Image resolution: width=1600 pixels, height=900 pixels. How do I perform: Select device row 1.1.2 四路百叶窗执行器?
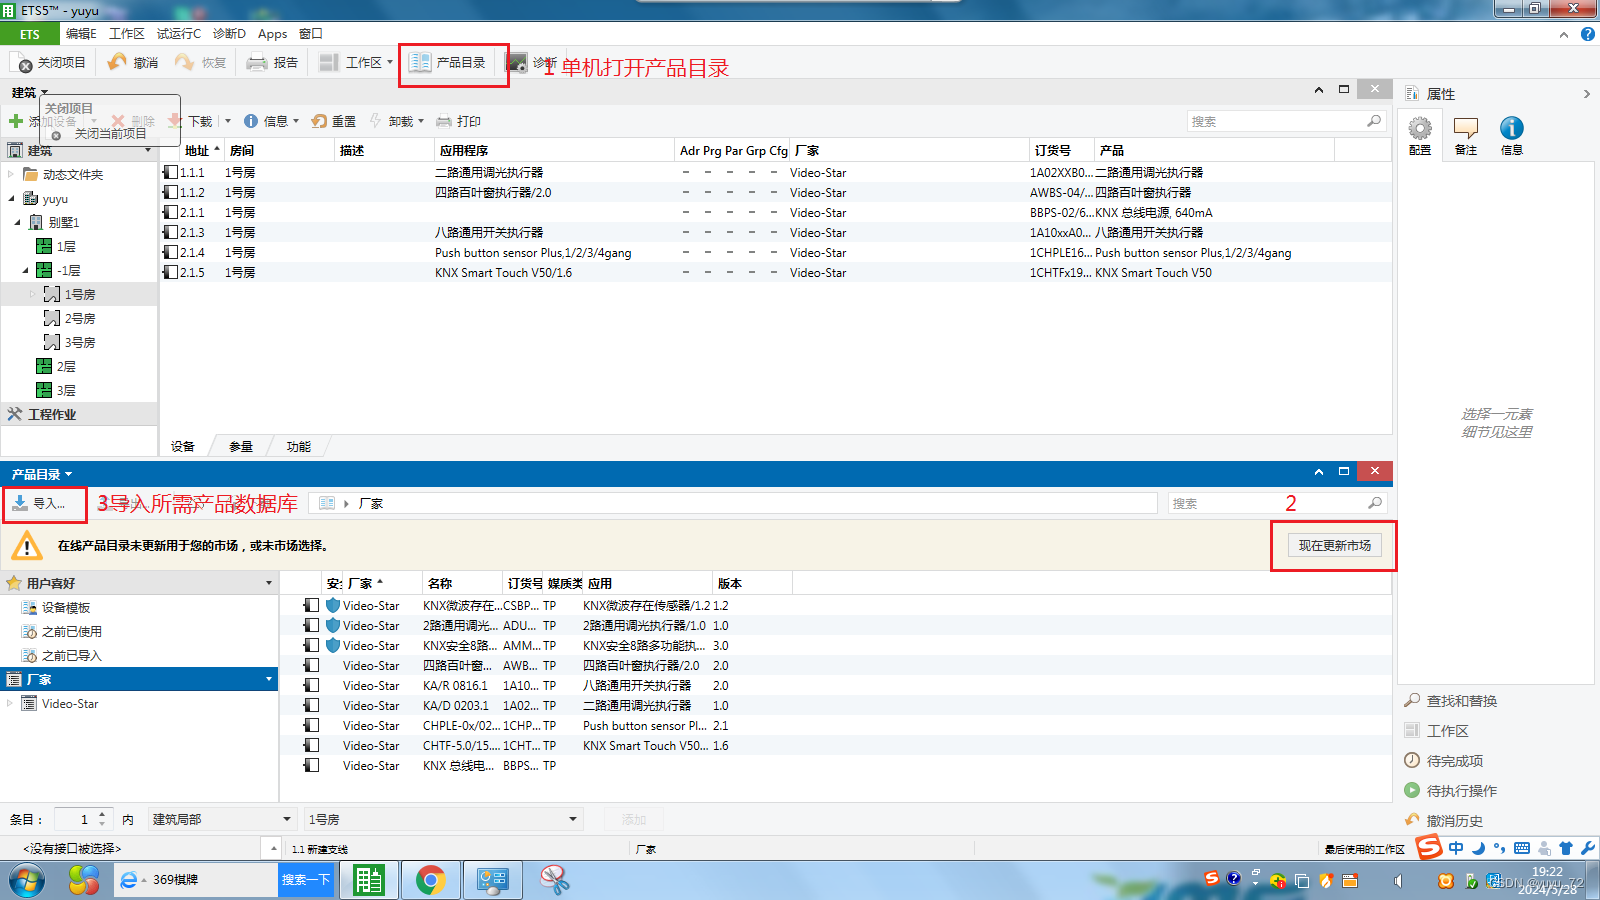click(776, 193)
